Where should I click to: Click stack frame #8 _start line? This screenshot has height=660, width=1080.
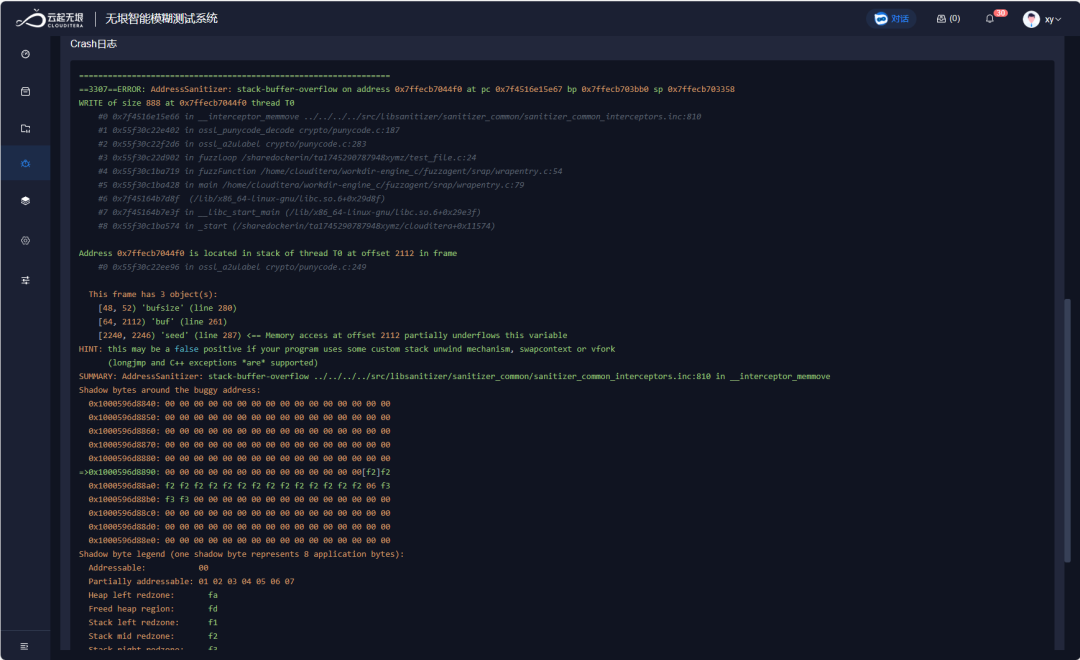pos(296,226)
